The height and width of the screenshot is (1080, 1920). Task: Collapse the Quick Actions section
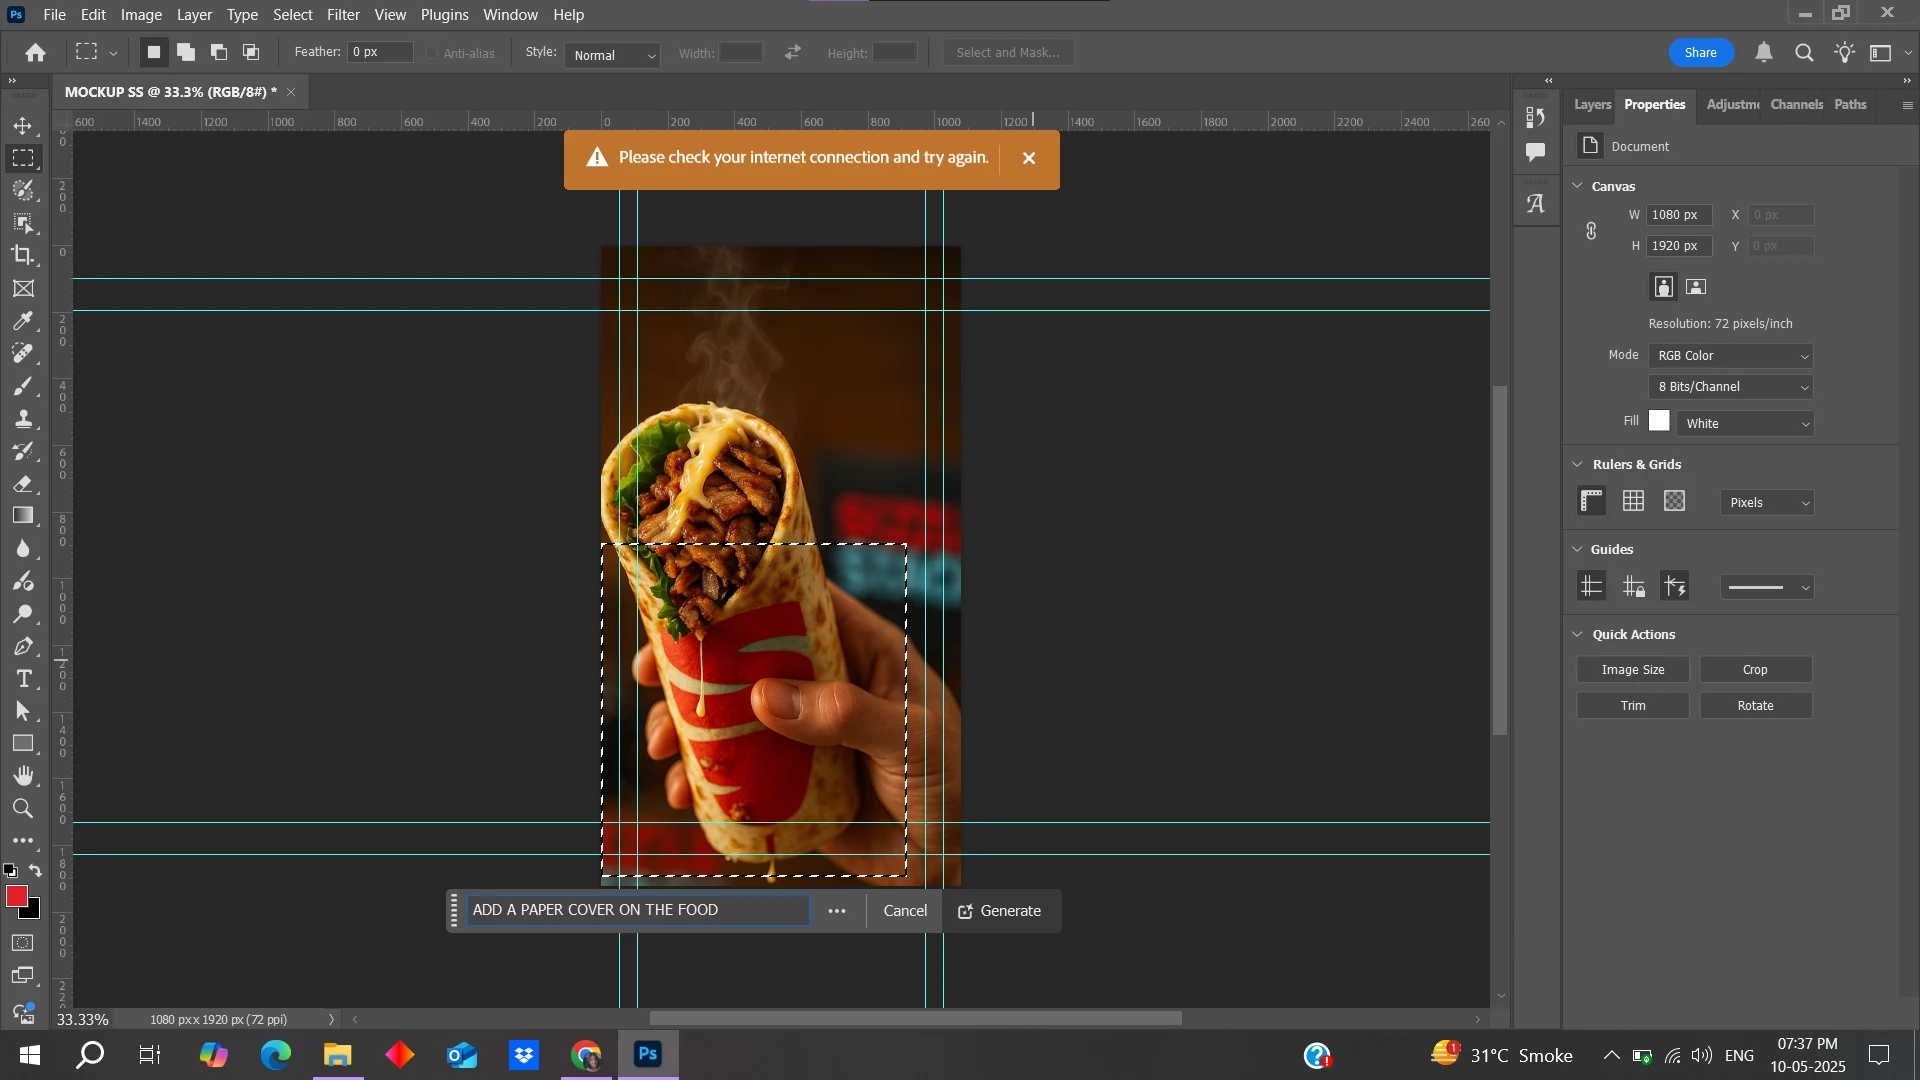pos(1578,635)
